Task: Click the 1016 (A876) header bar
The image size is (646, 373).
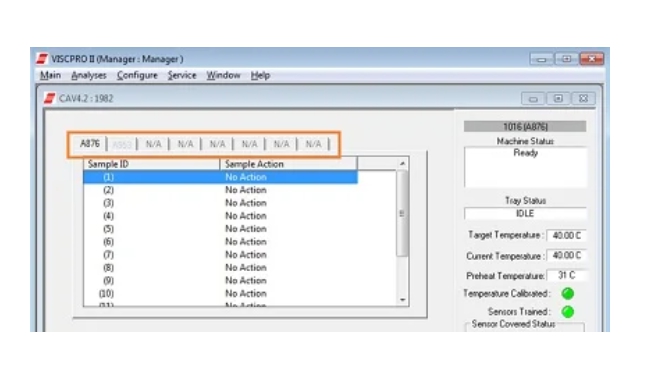Action: 525,127
